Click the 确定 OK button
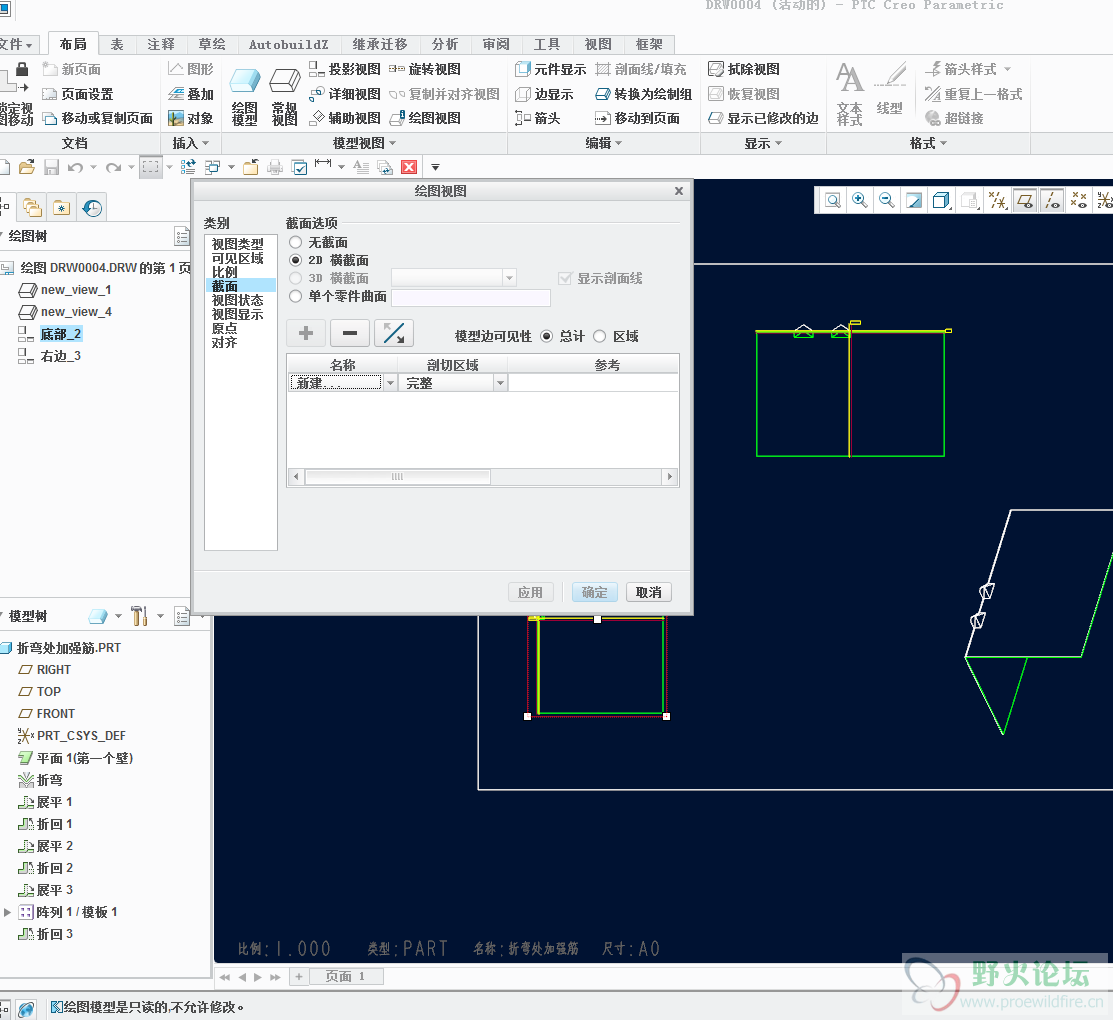The image size is (1113, 1020). coord(595,592)
